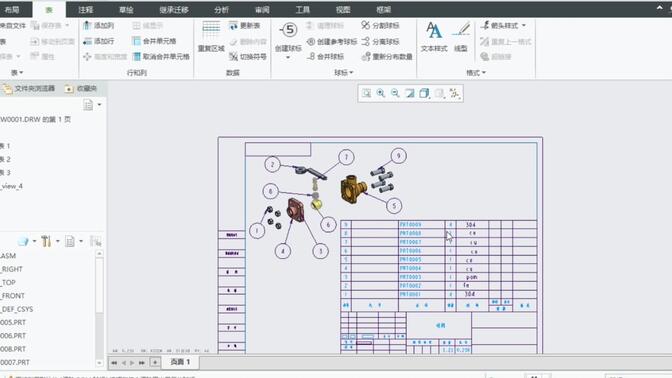This screenshot has width=672, height=378.
Task: Click the 创建球标 create balloon icon
Action: pyautogui.click(x=288, y=30)
